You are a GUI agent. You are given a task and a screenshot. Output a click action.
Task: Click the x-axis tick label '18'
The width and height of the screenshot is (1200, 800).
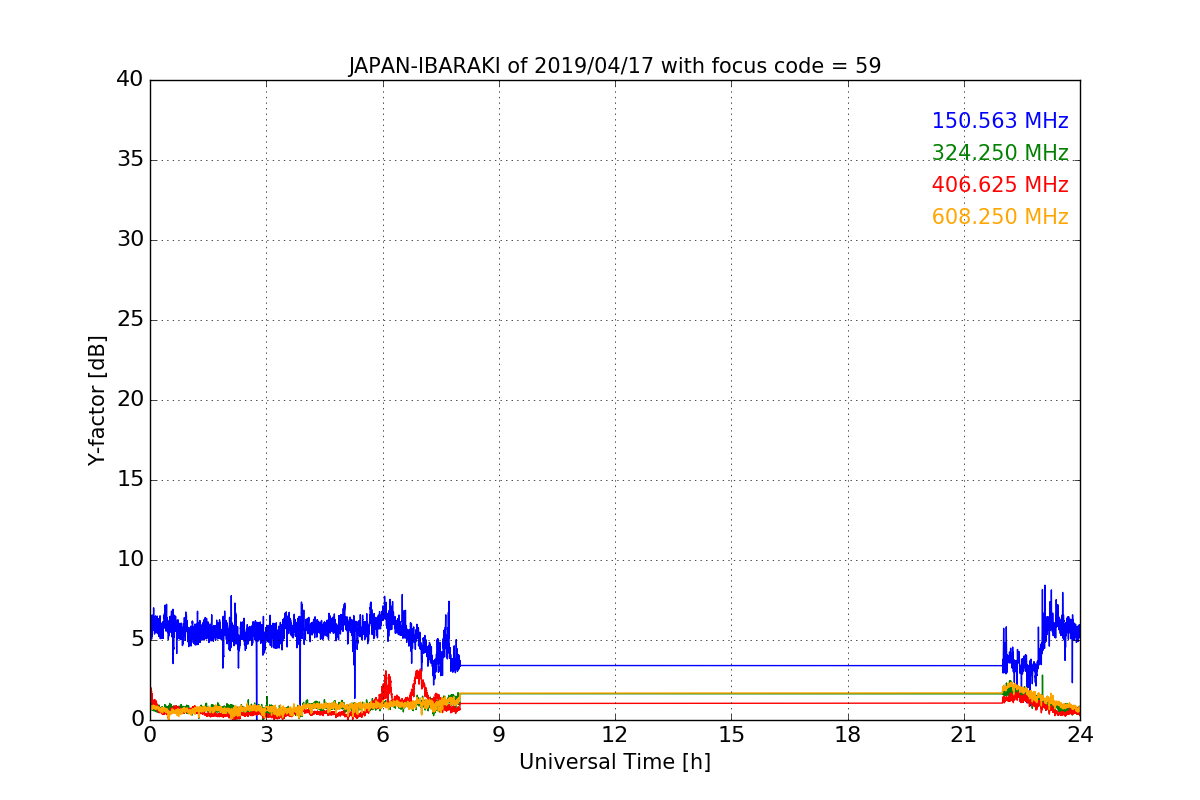tap(848, 734)
